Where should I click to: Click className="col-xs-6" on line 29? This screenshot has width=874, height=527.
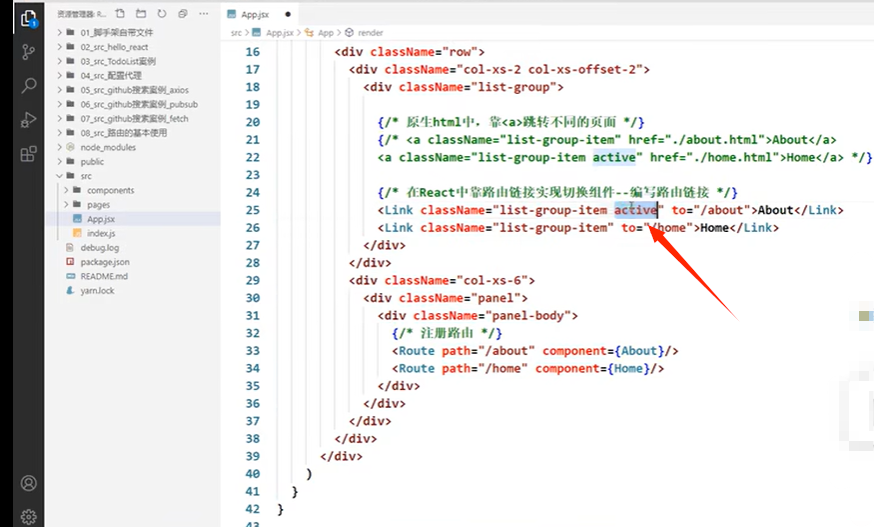[456, 281]
